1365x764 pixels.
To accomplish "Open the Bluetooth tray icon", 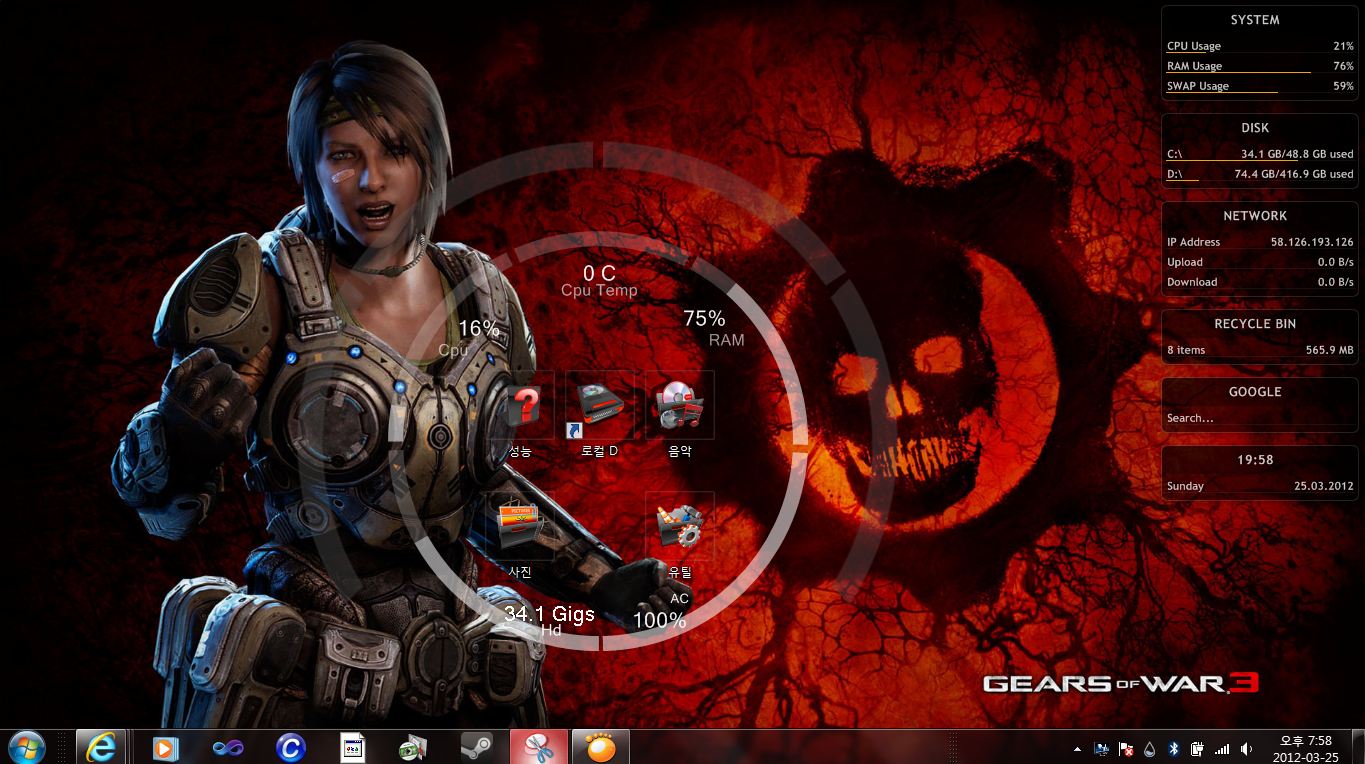I will pyautogui.click(x=1174, y=748).
